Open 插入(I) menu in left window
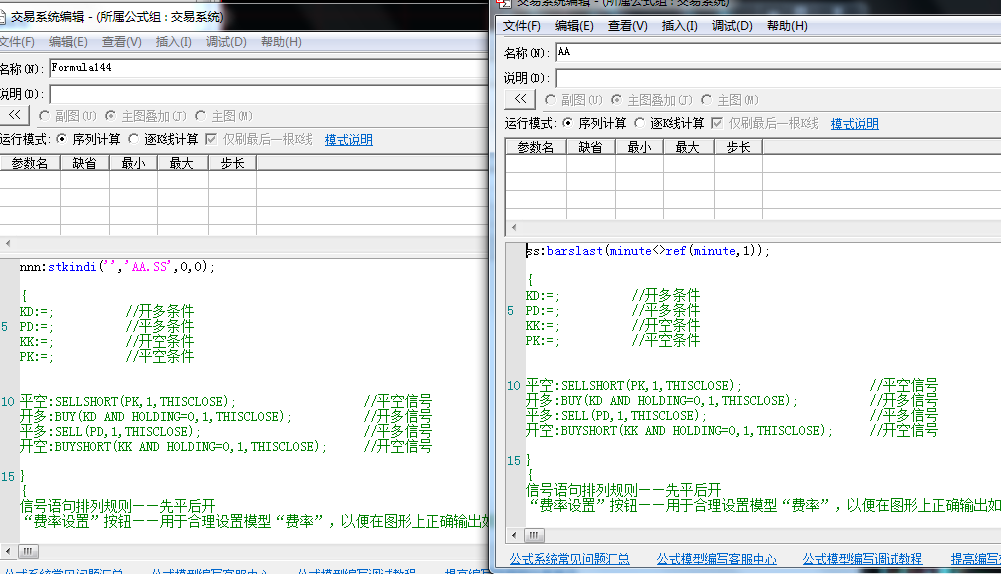Image resolution: width=1001 pixels, height=574 pixels. pyautogui.click(x=174, y=42)
